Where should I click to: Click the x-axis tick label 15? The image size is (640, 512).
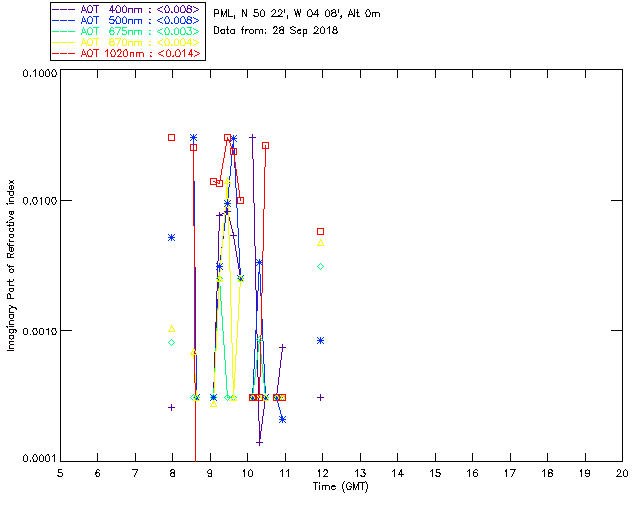[x=435, y=472]
